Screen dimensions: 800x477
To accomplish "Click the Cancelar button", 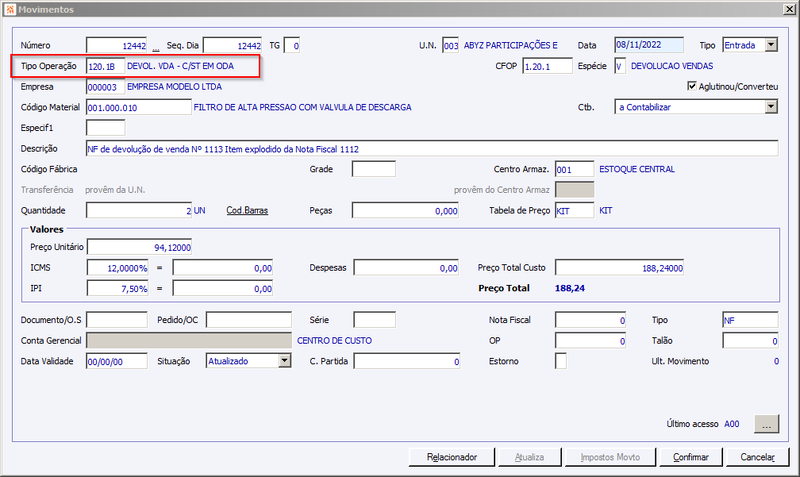I will point(758,457).
